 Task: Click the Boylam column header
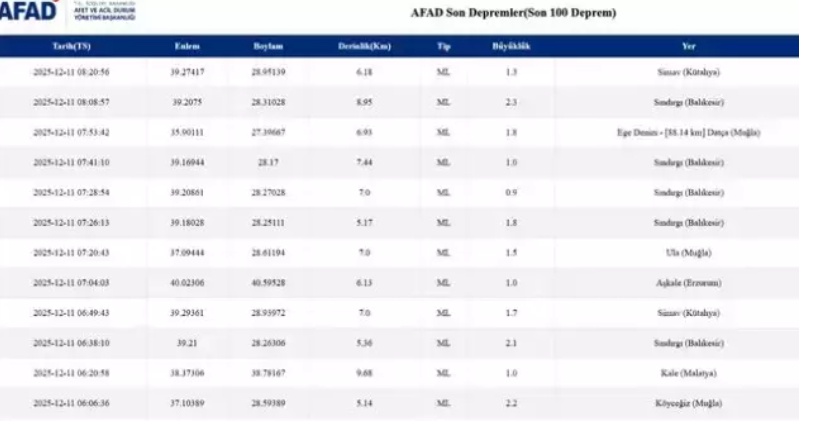[269, 47]
